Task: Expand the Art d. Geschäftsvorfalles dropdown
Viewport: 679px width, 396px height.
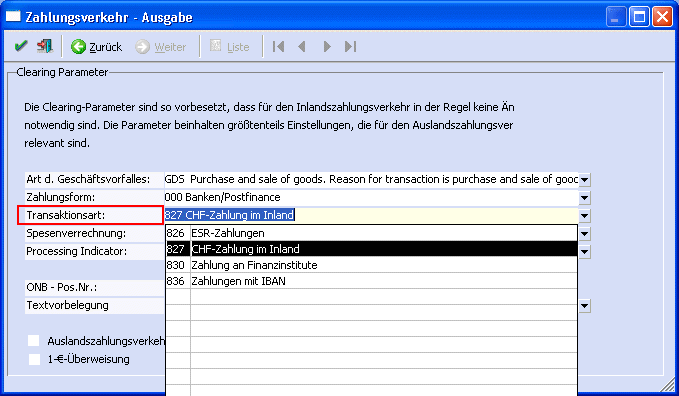Action: 585,180
